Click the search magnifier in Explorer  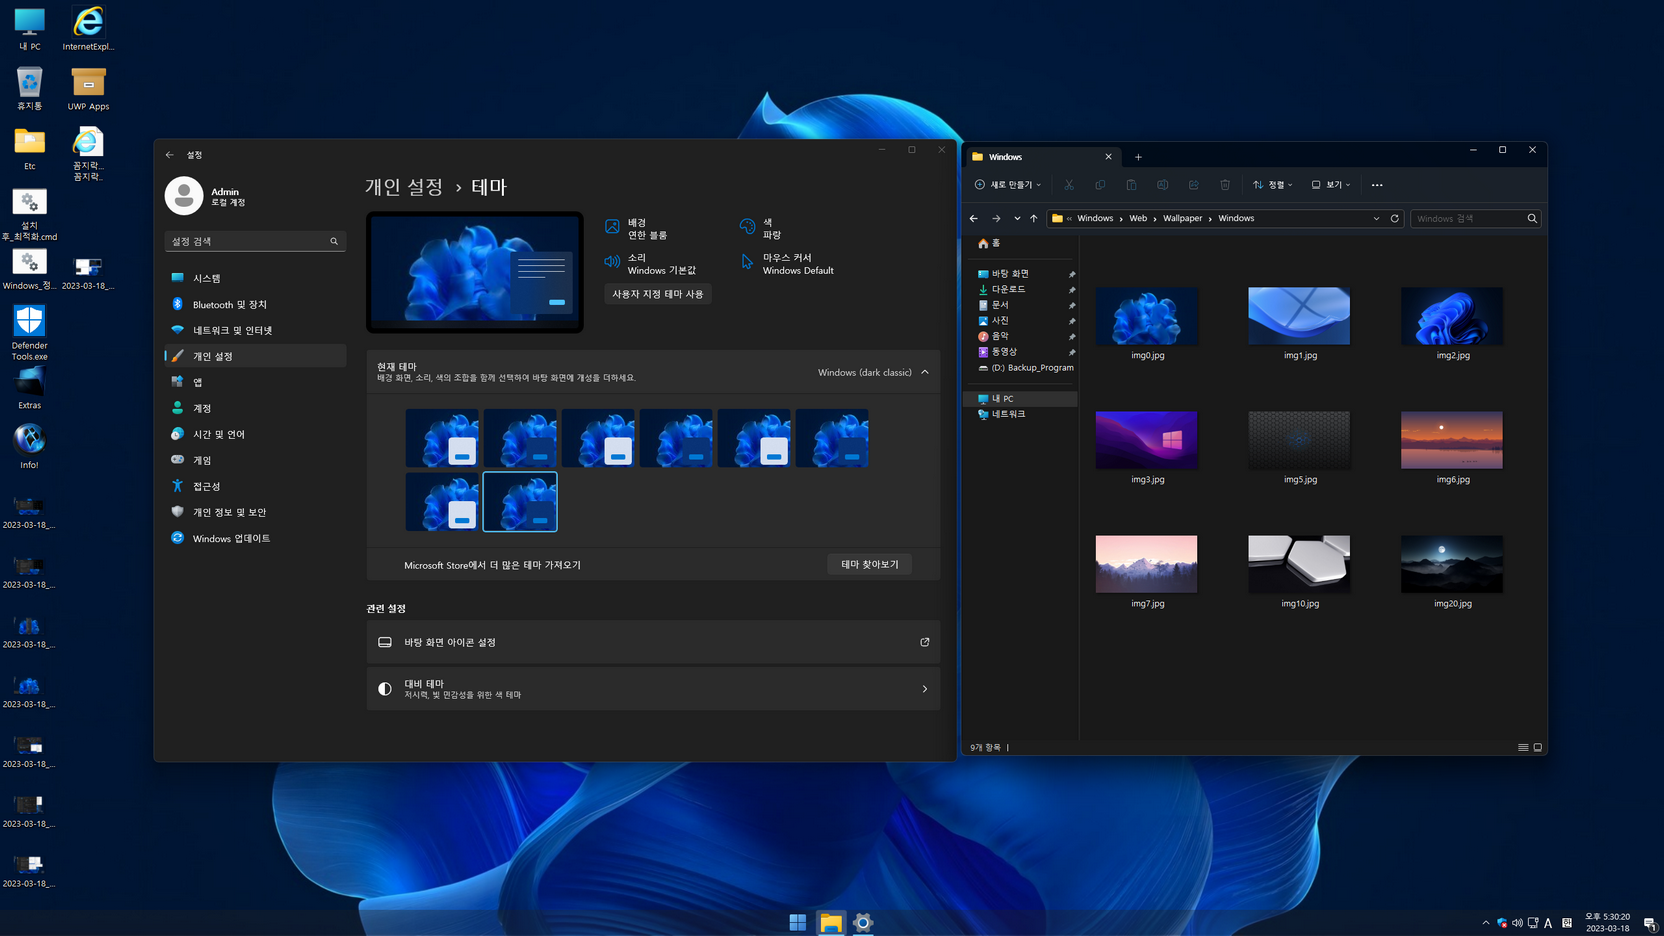(x=1532, y=218)
